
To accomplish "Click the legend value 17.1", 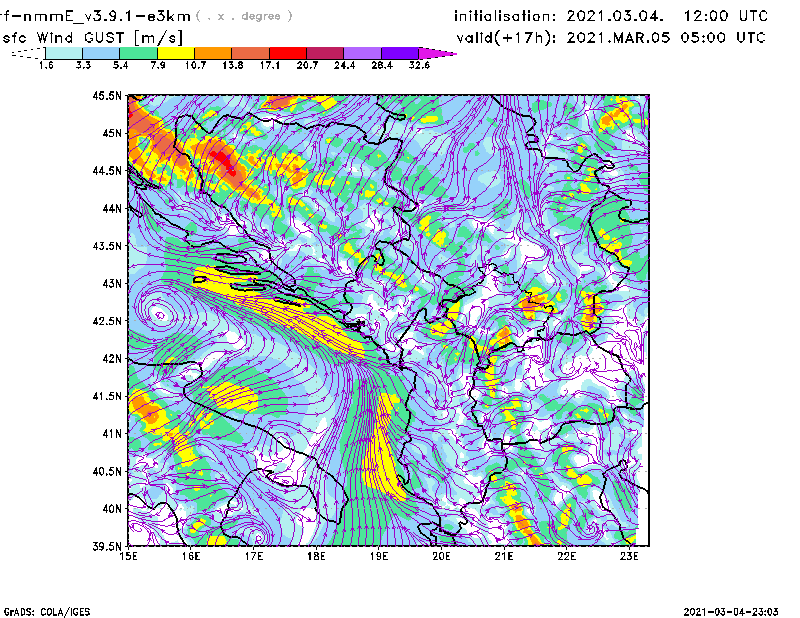I will (x=270, y=65).
